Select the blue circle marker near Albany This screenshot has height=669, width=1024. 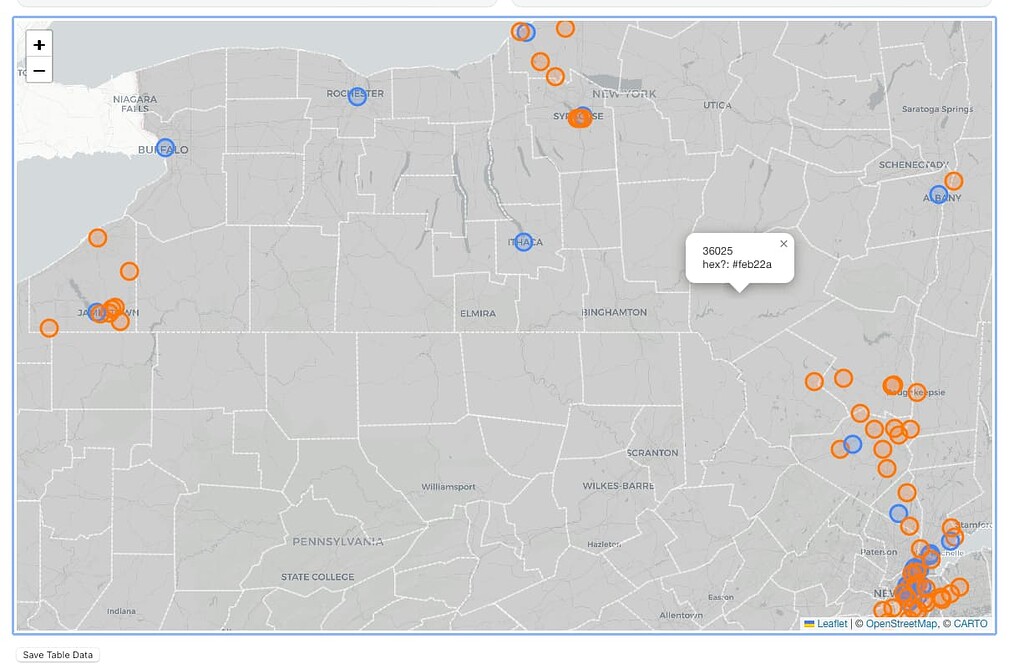coord(938,195)
